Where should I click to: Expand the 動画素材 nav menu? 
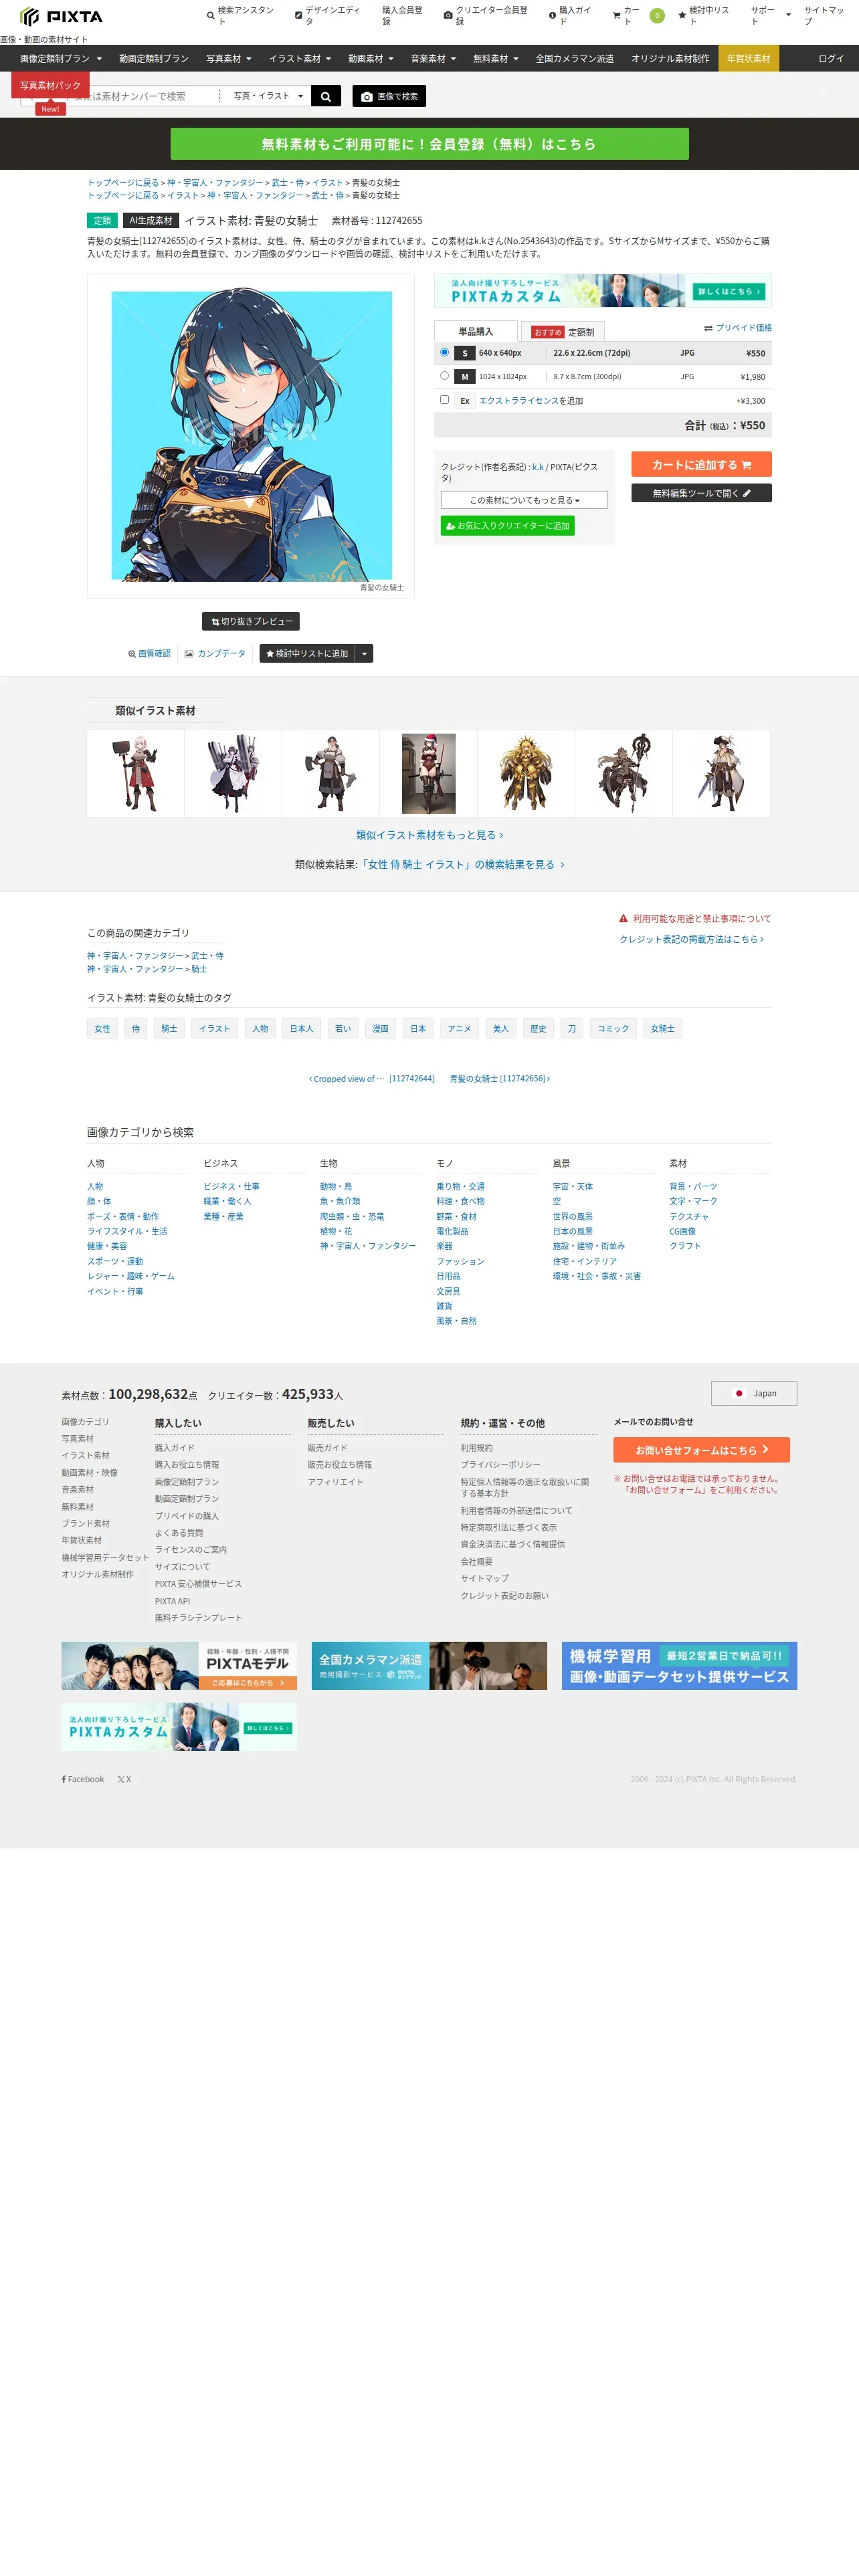tap(370, 58)
